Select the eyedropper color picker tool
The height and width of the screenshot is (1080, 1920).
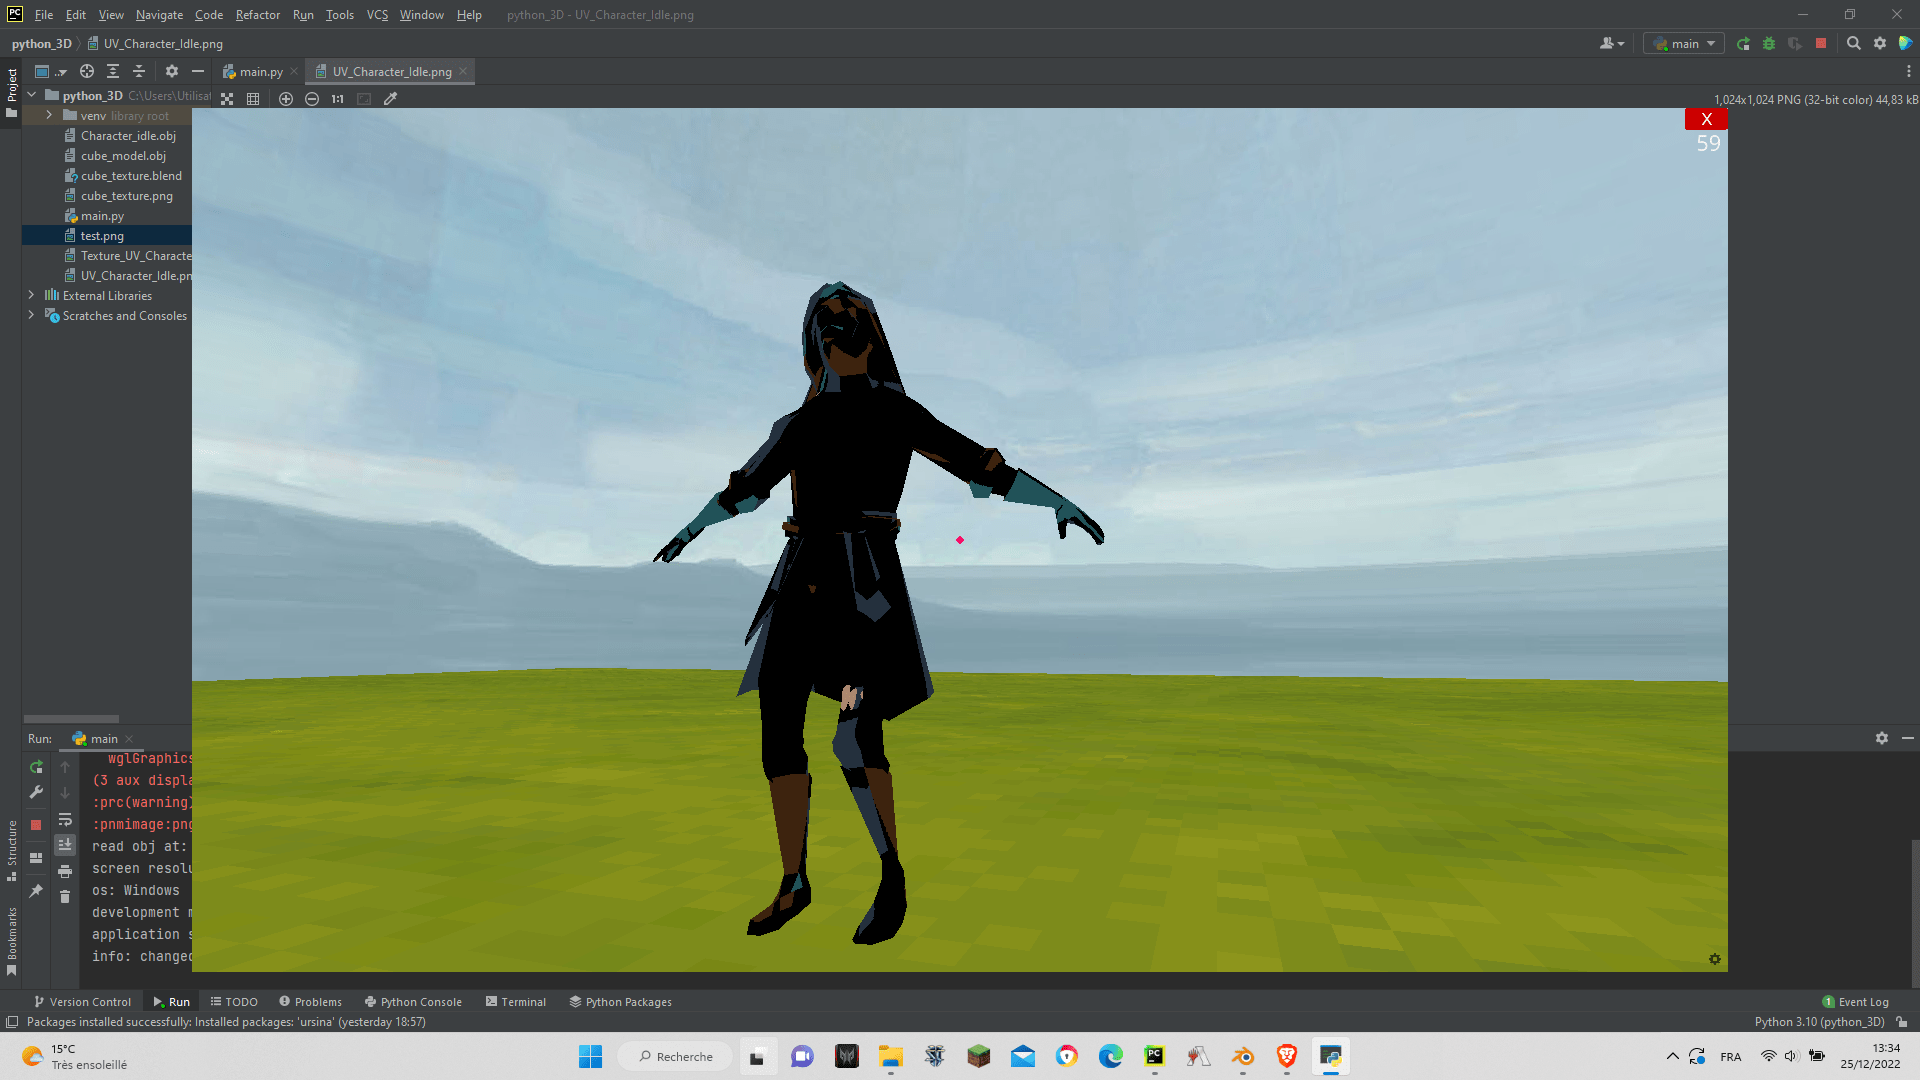coord(390,98)
